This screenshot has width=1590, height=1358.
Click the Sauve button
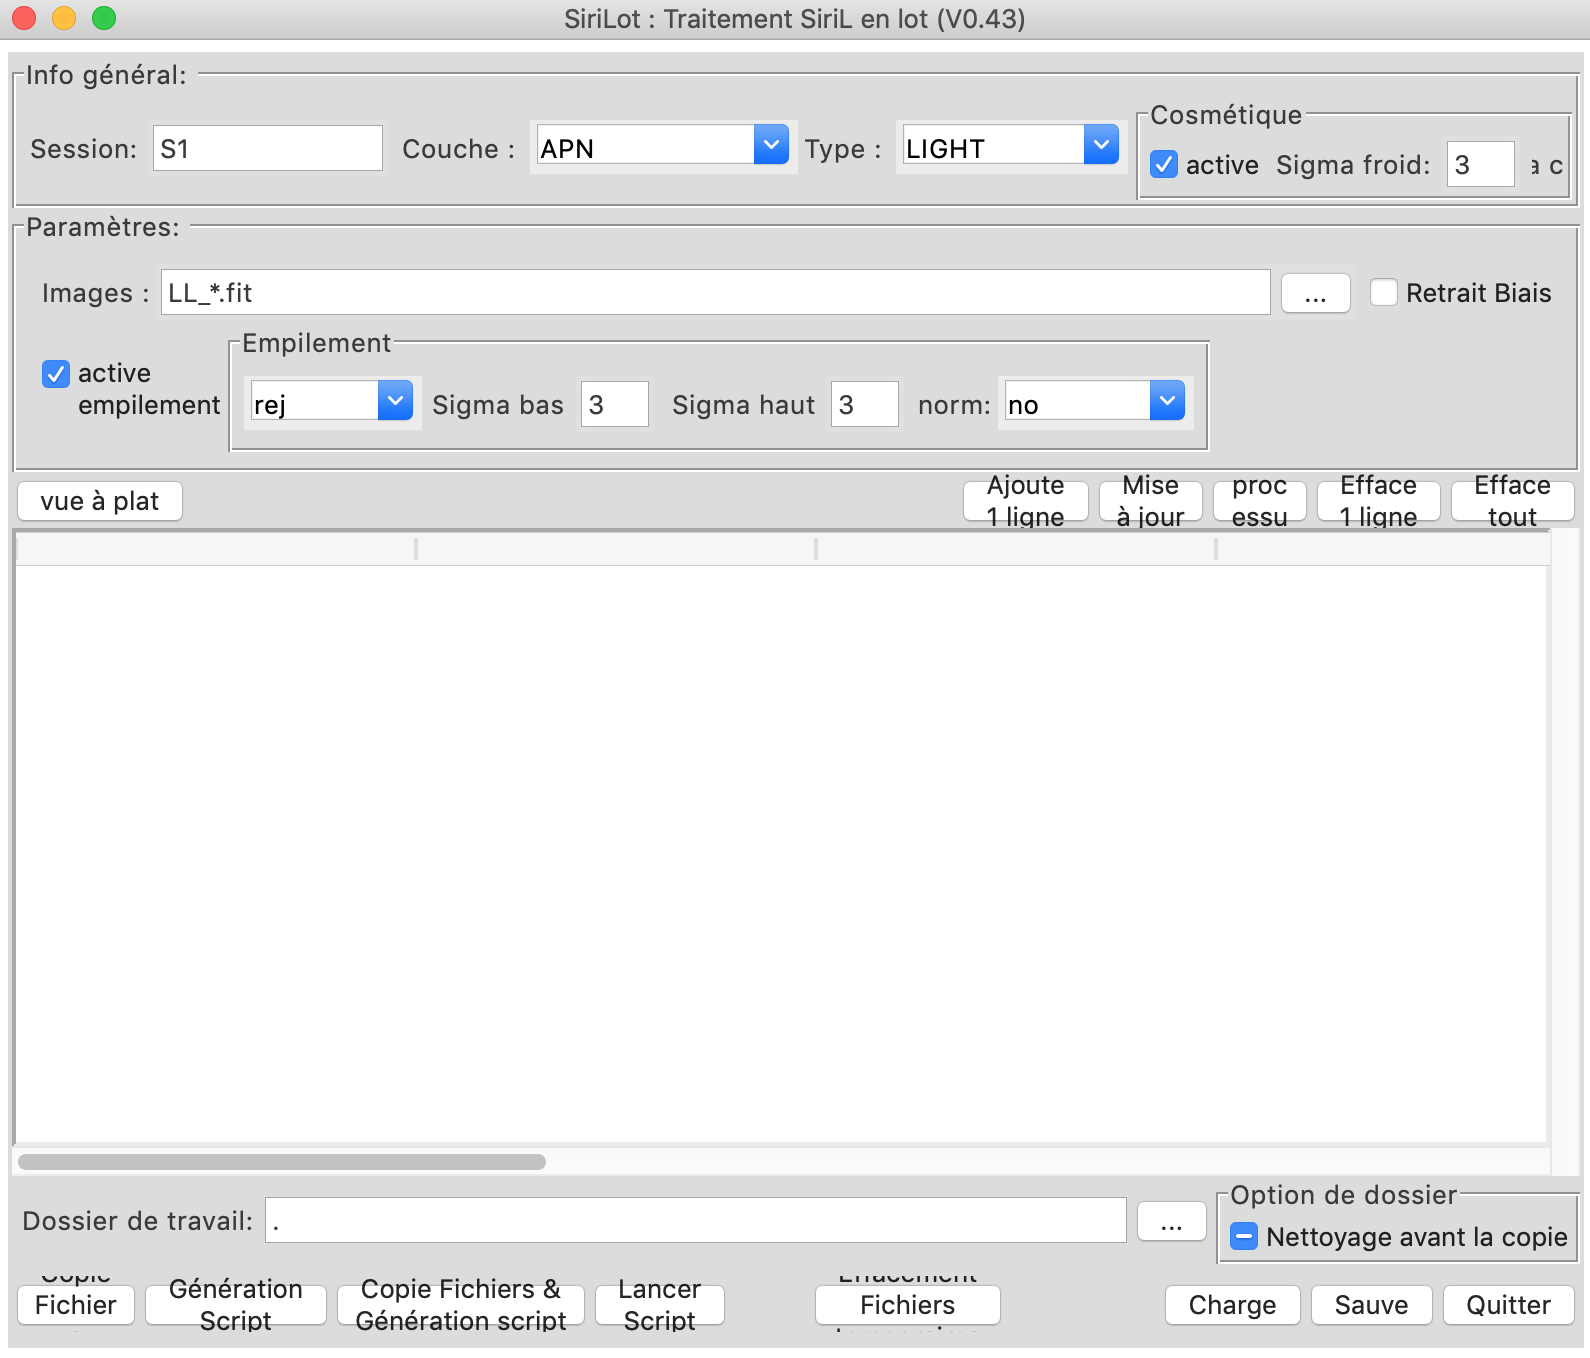click(x=1372, y=1305)
